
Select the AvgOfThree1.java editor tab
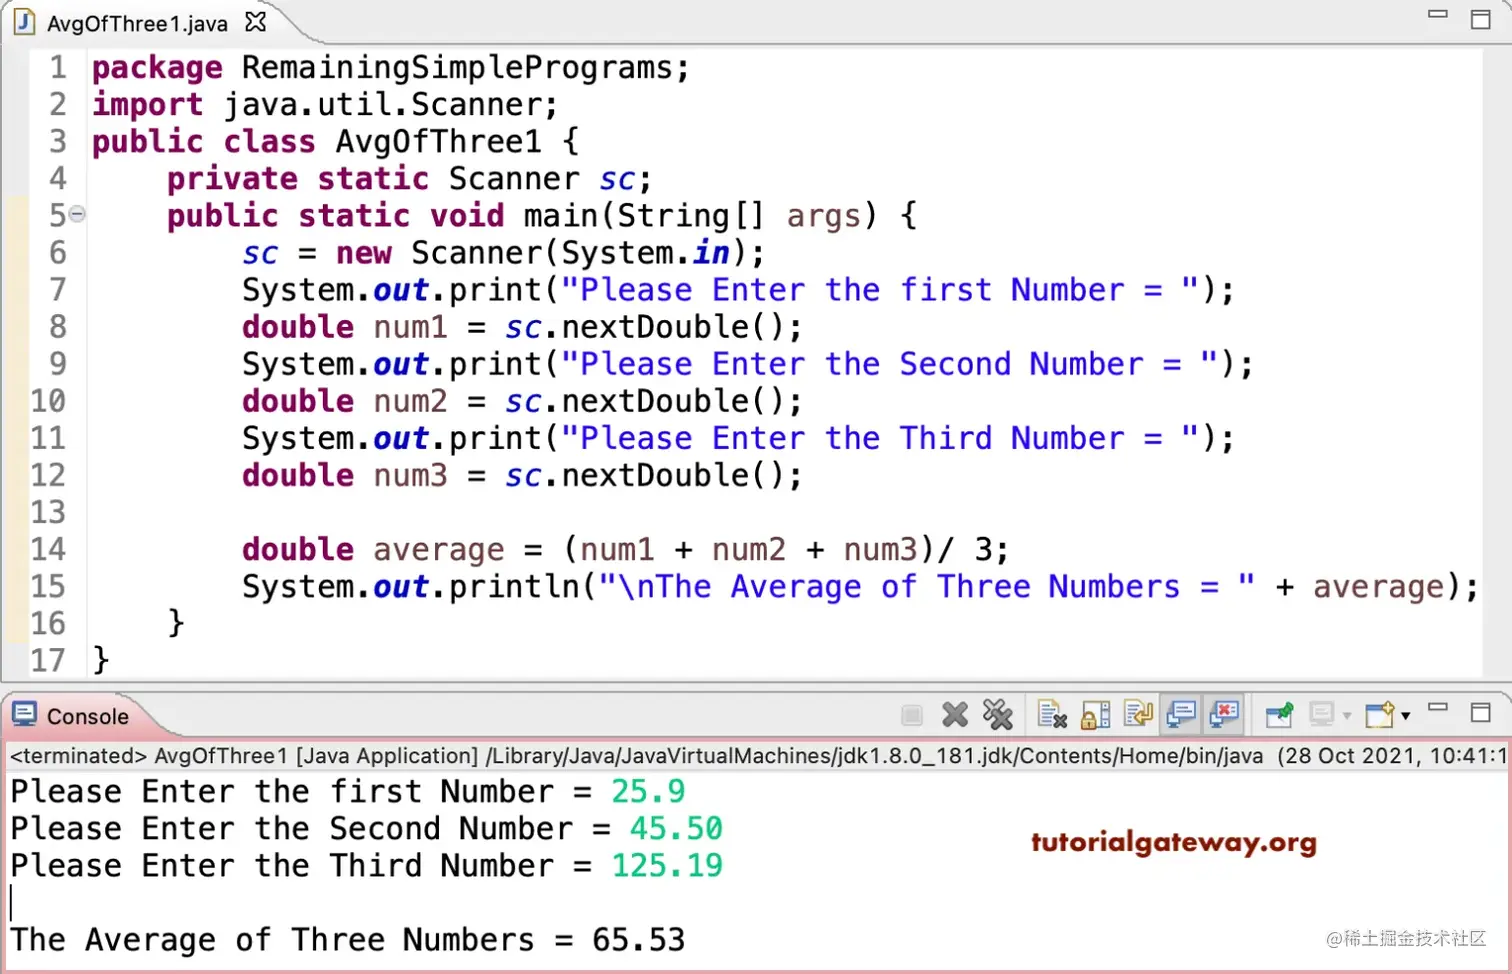pyautogui.click(x=138, y=23)
